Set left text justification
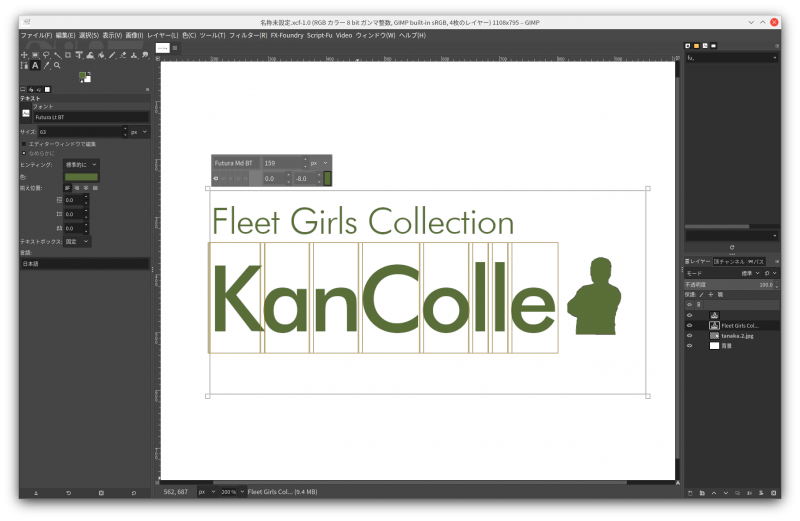Screen dimensions: 800x521 [67, 188]
